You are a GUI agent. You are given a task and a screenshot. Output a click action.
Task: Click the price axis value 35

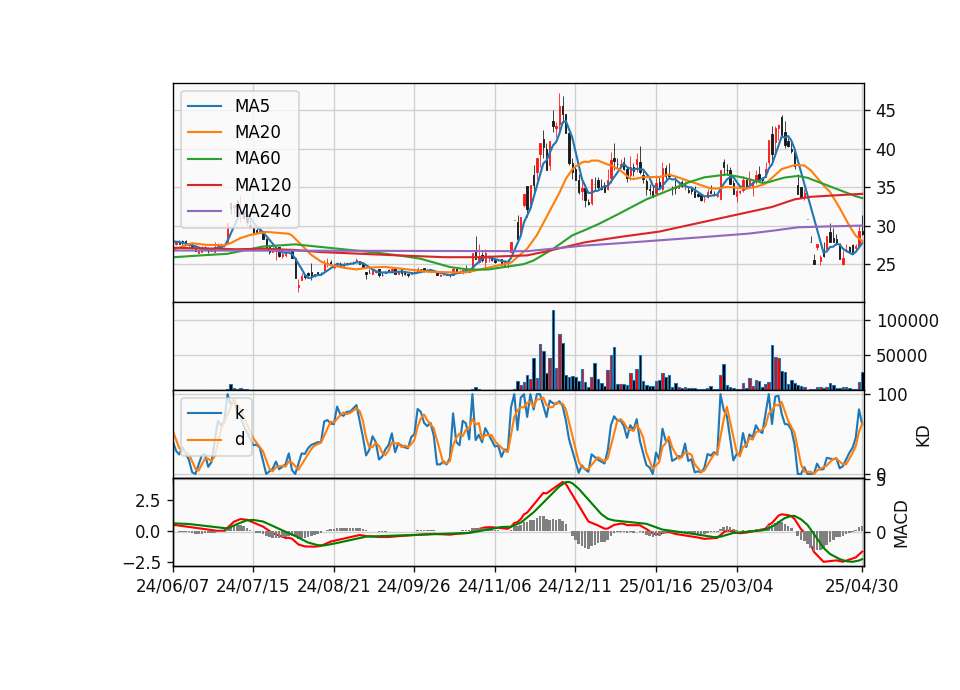tap(885, 189)
